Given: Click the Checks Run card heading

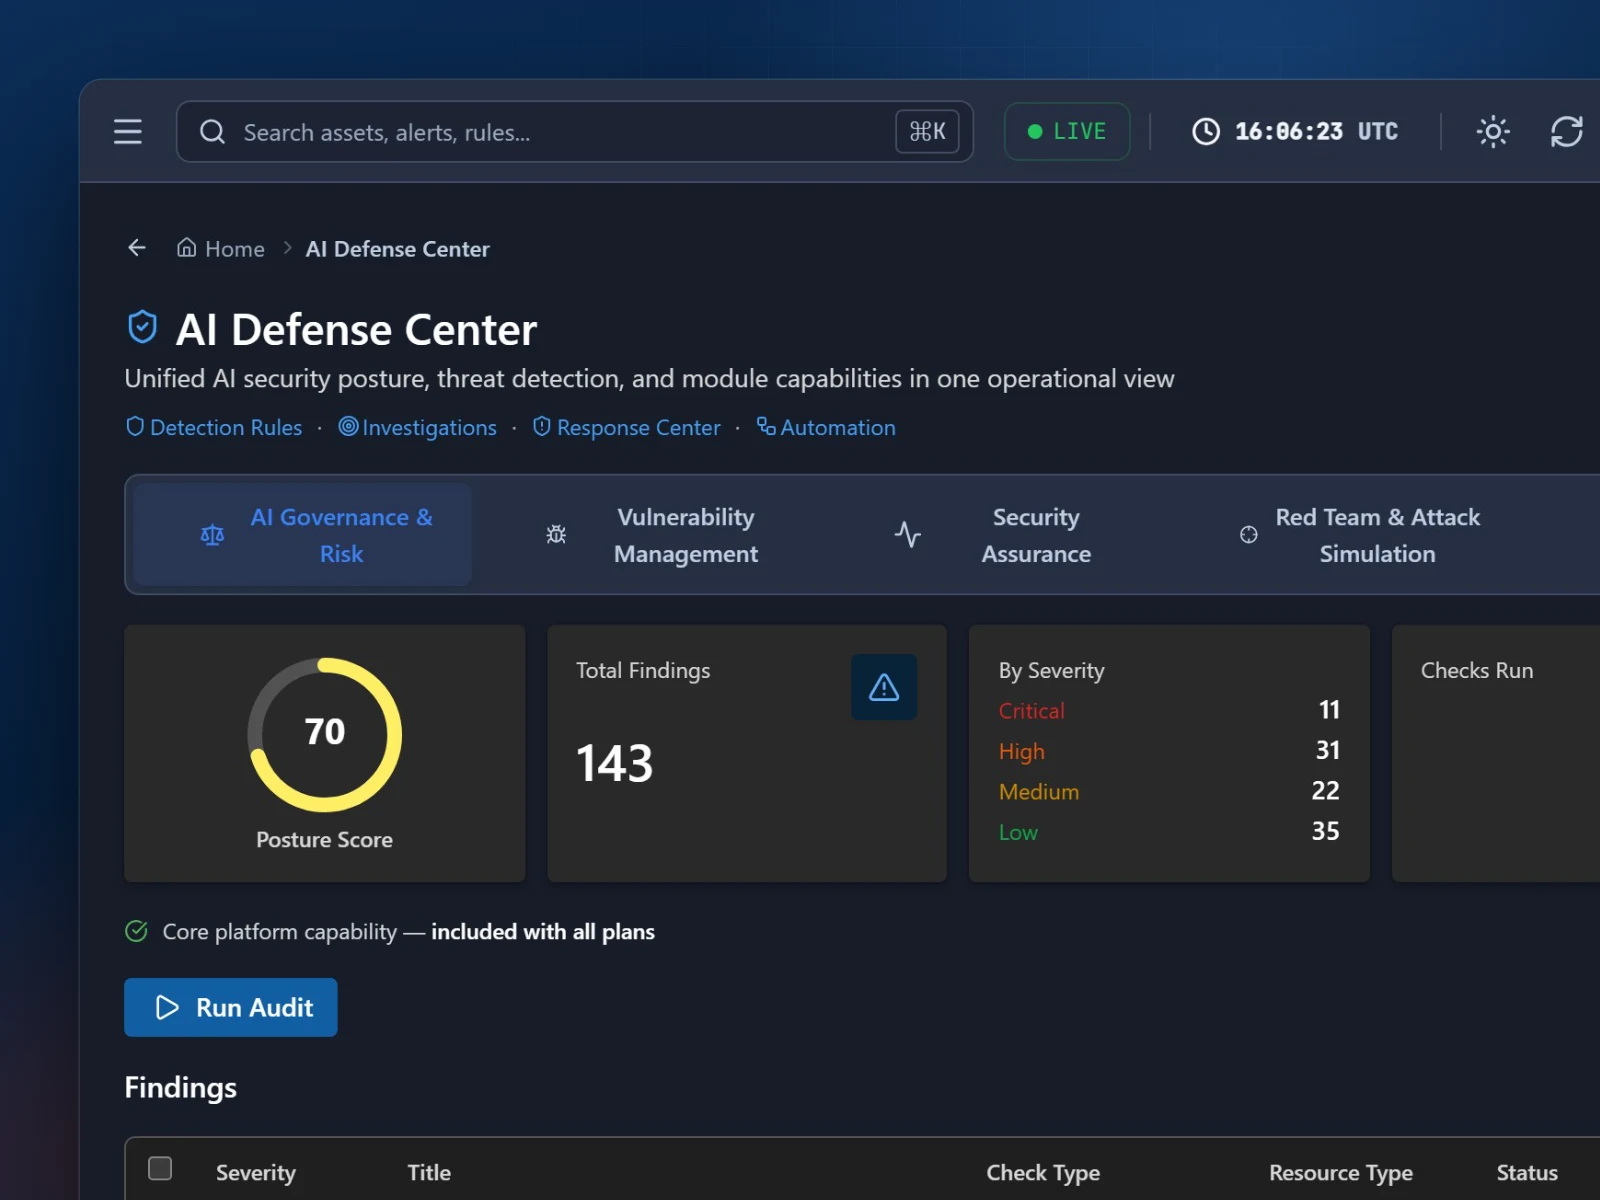Looking at the screenshot, I should pyautogui.click(x=1477, y=671).
